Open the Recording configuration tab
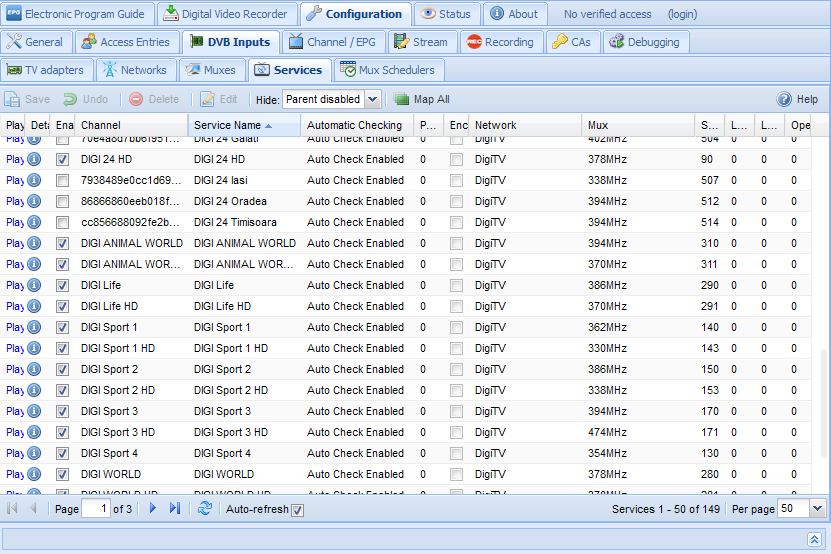The height and width of the screenshot is (554, 831). point(502,42)
